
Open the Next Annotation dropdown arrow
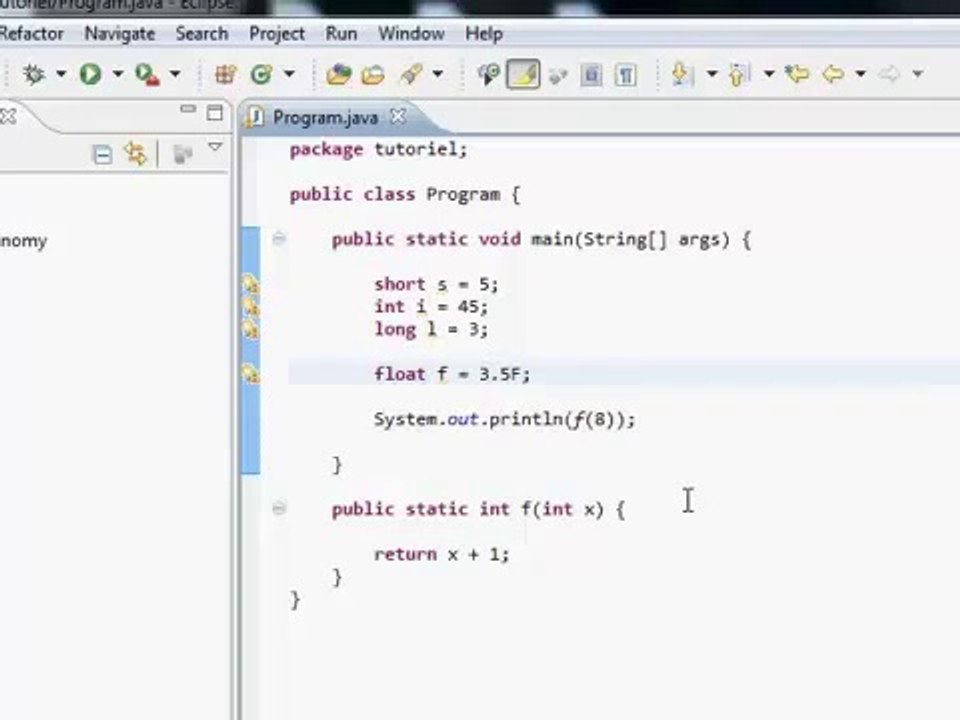point(712,74)
